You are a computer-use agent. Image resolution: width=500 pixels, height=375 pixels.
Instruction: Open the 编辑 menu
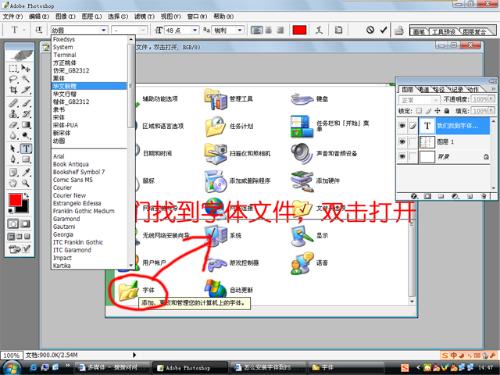click(39, 16)
